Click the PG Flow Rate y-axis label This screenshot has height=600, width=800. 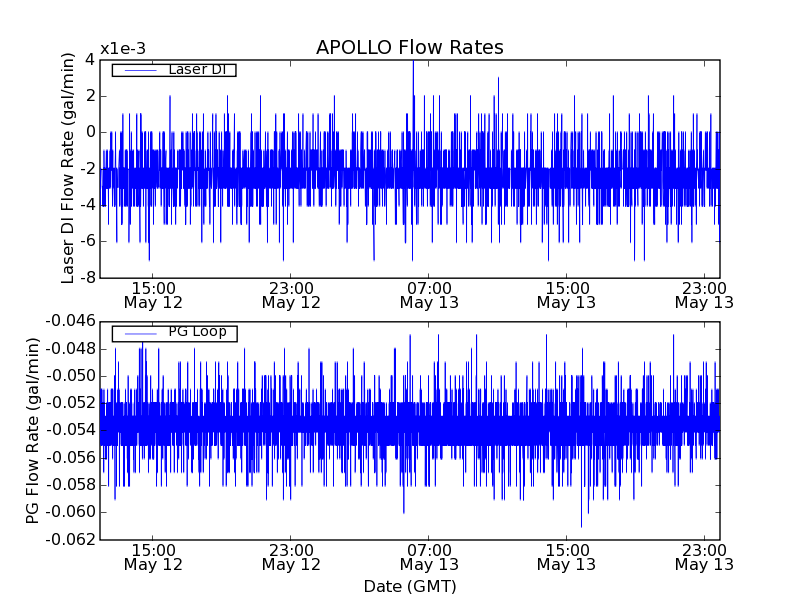coord(33,430)
